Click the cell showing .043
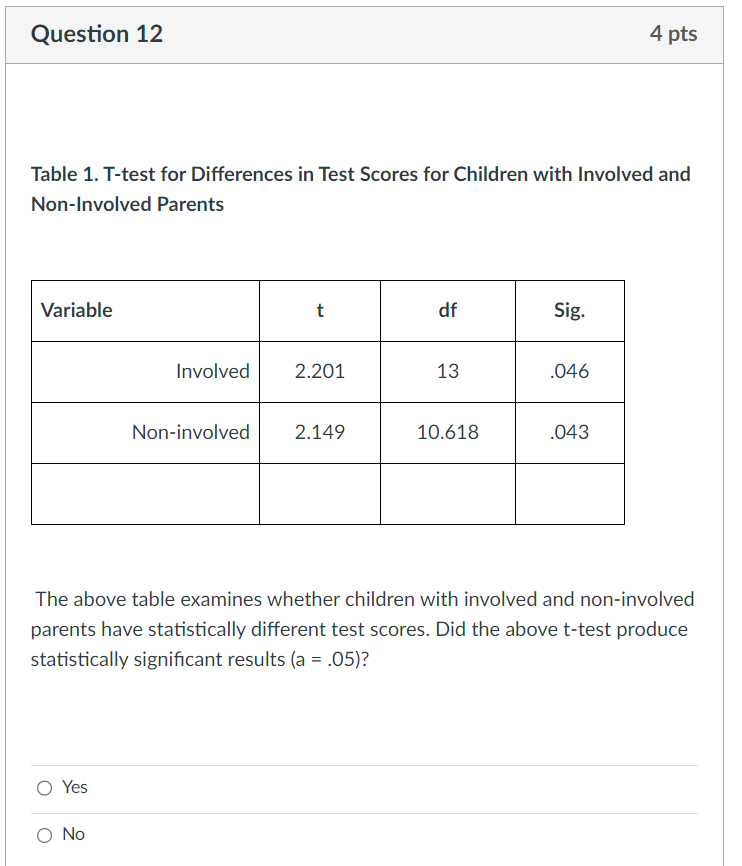Screen dimensions: 742x866 (x=570, y=432)
